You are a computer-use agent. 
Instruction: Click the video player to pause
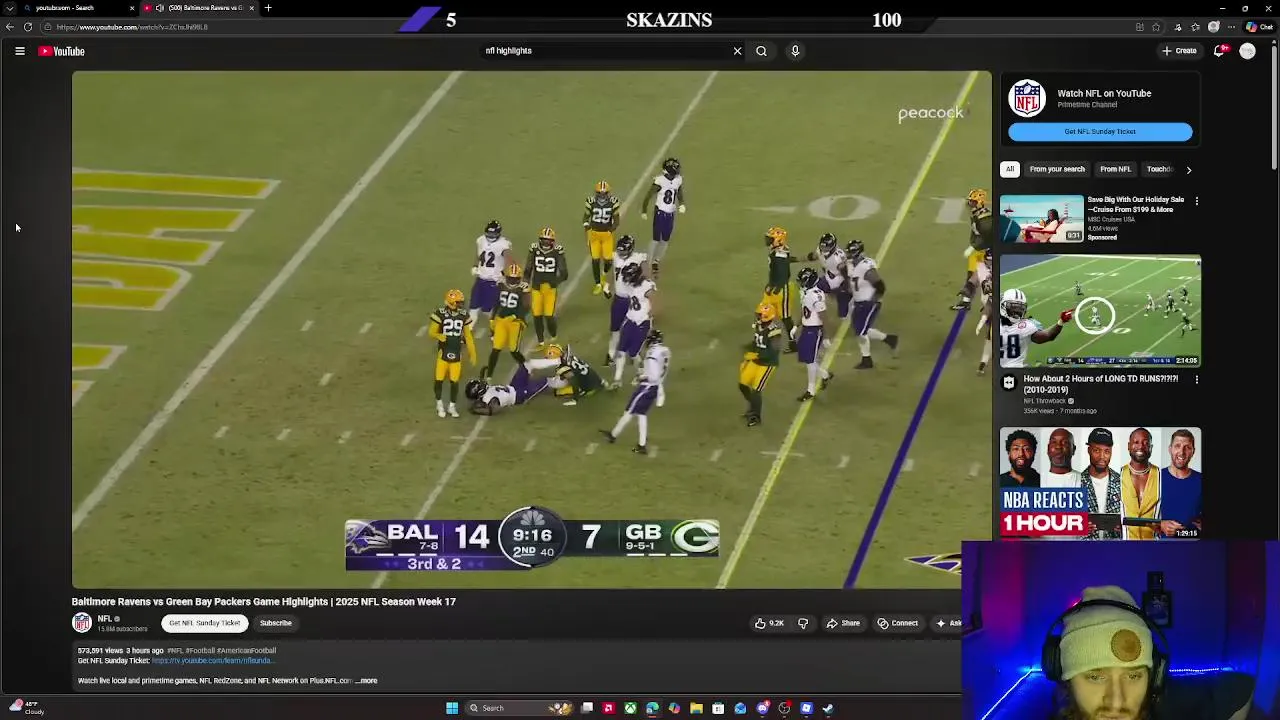[531, 330]
